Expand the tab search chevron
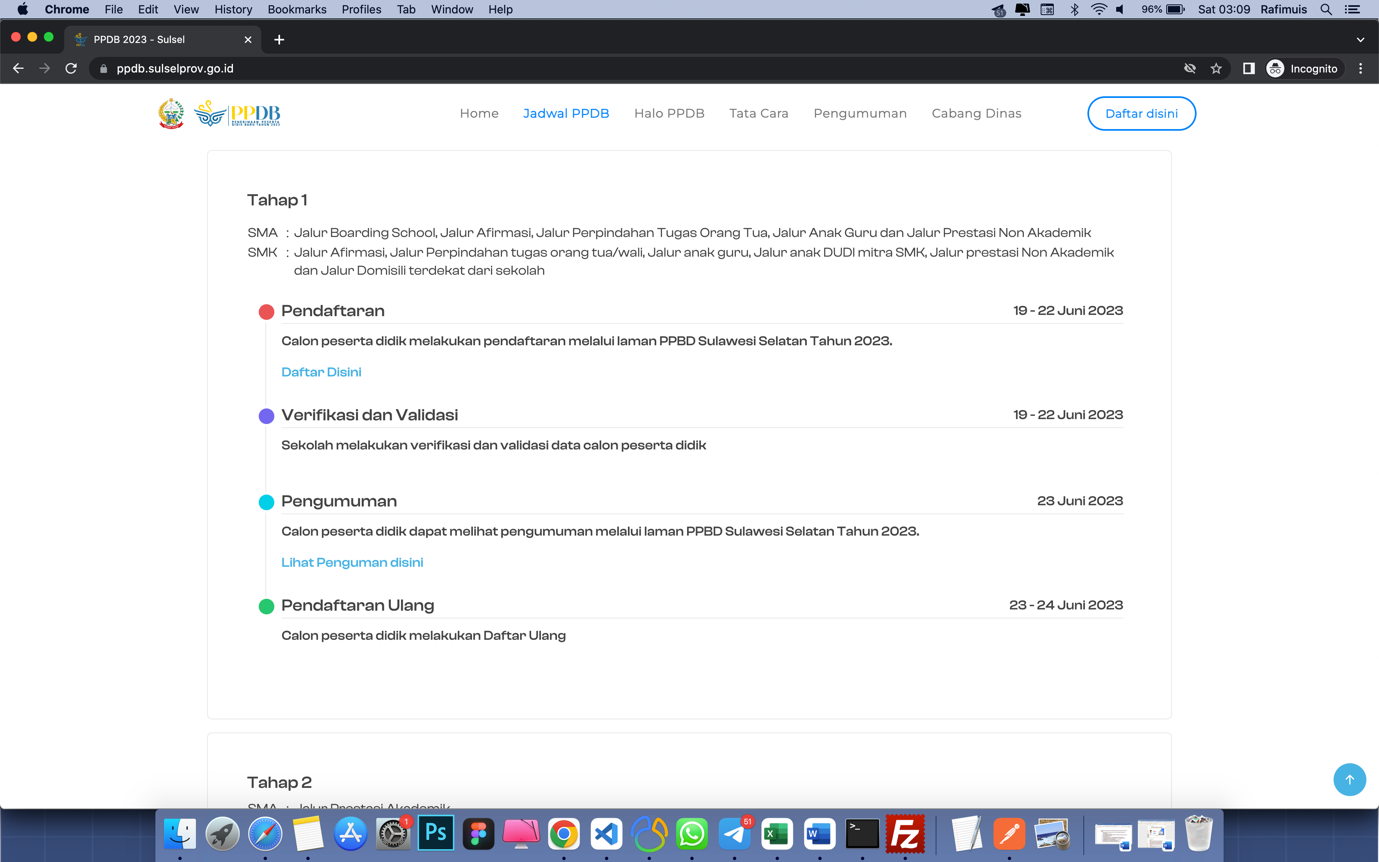Image resolution: width=1379 pixels, height=862 pixels. point(1360,40)
